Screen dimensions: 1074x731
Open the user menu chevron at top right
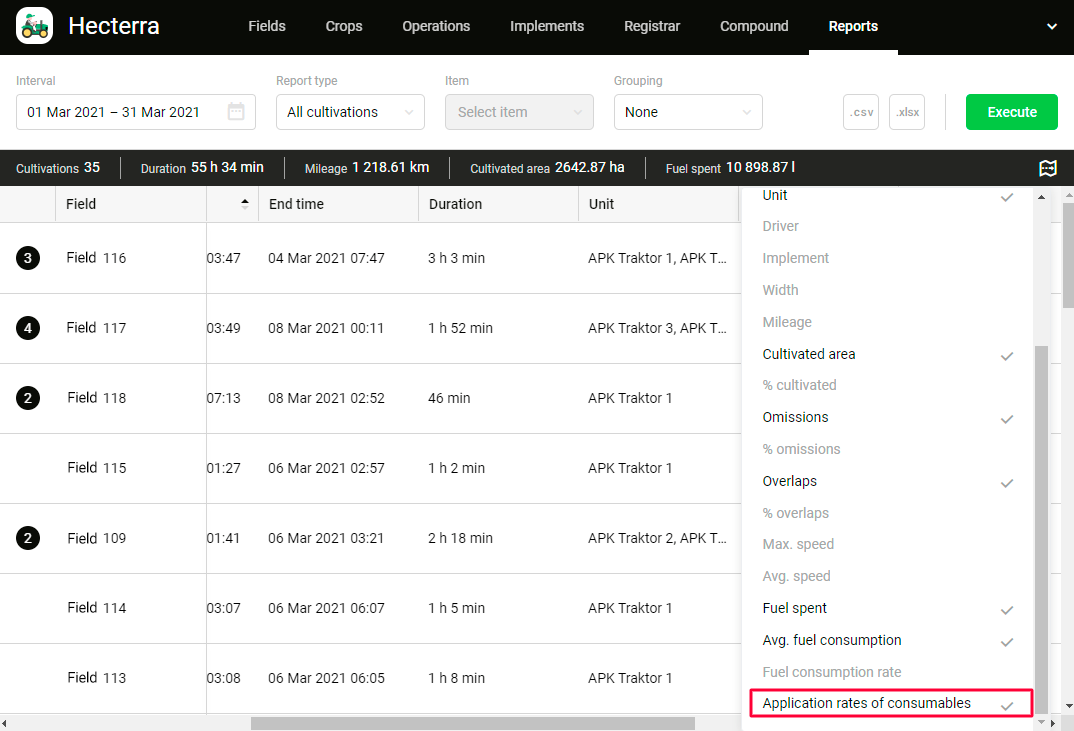(x=1052, y=27)
